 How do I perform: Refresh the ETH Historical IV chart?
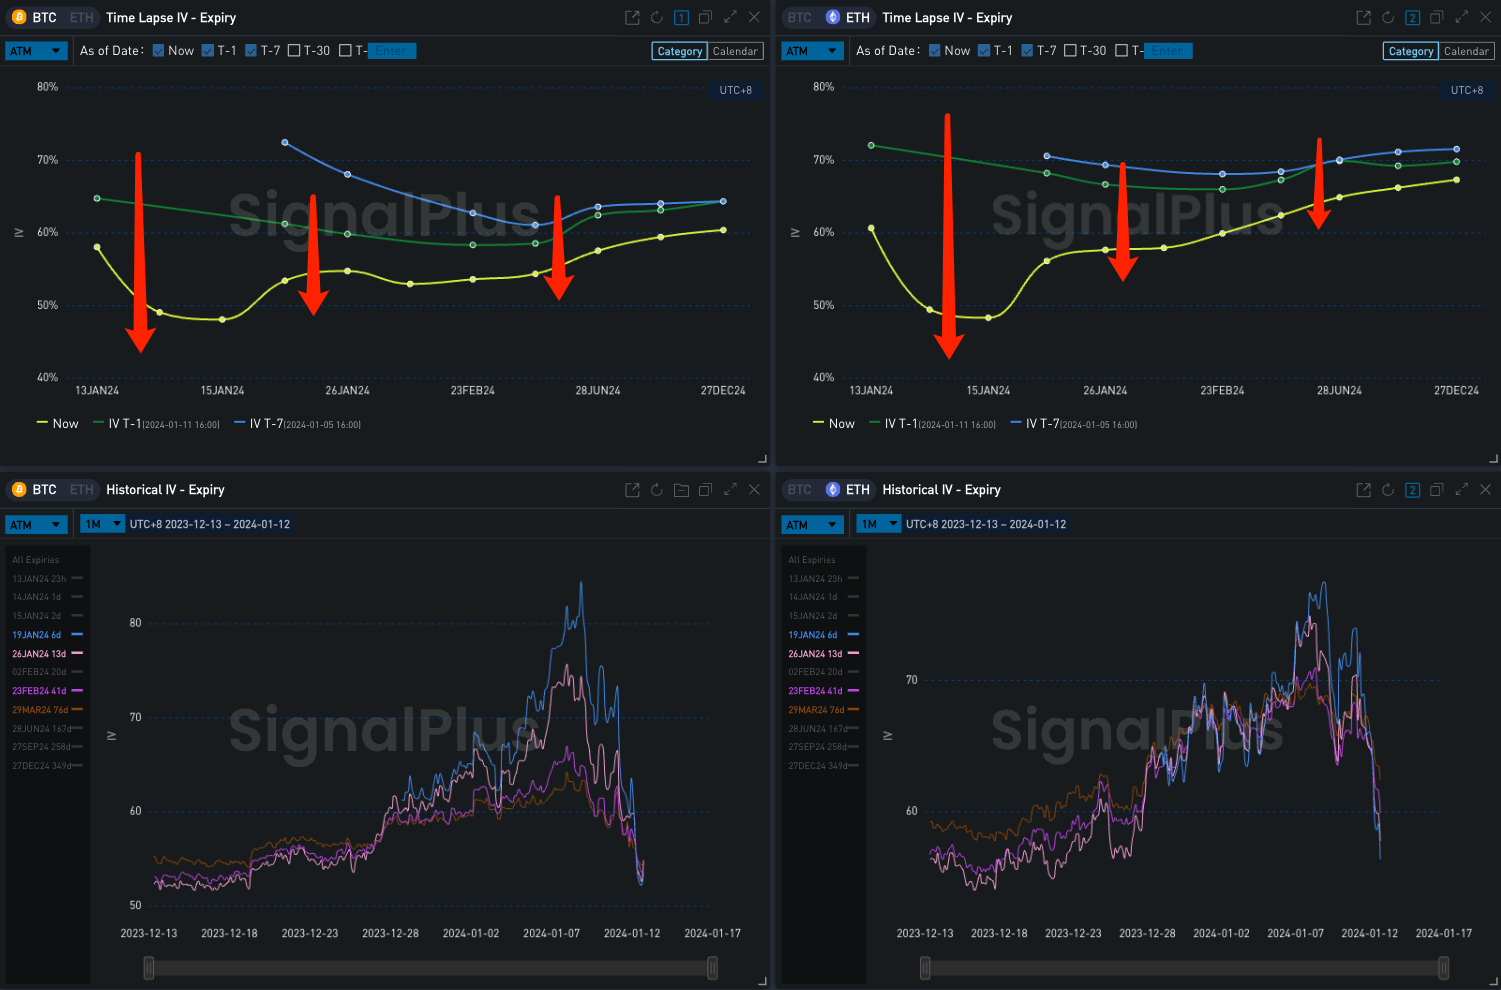pos(1388,490)
